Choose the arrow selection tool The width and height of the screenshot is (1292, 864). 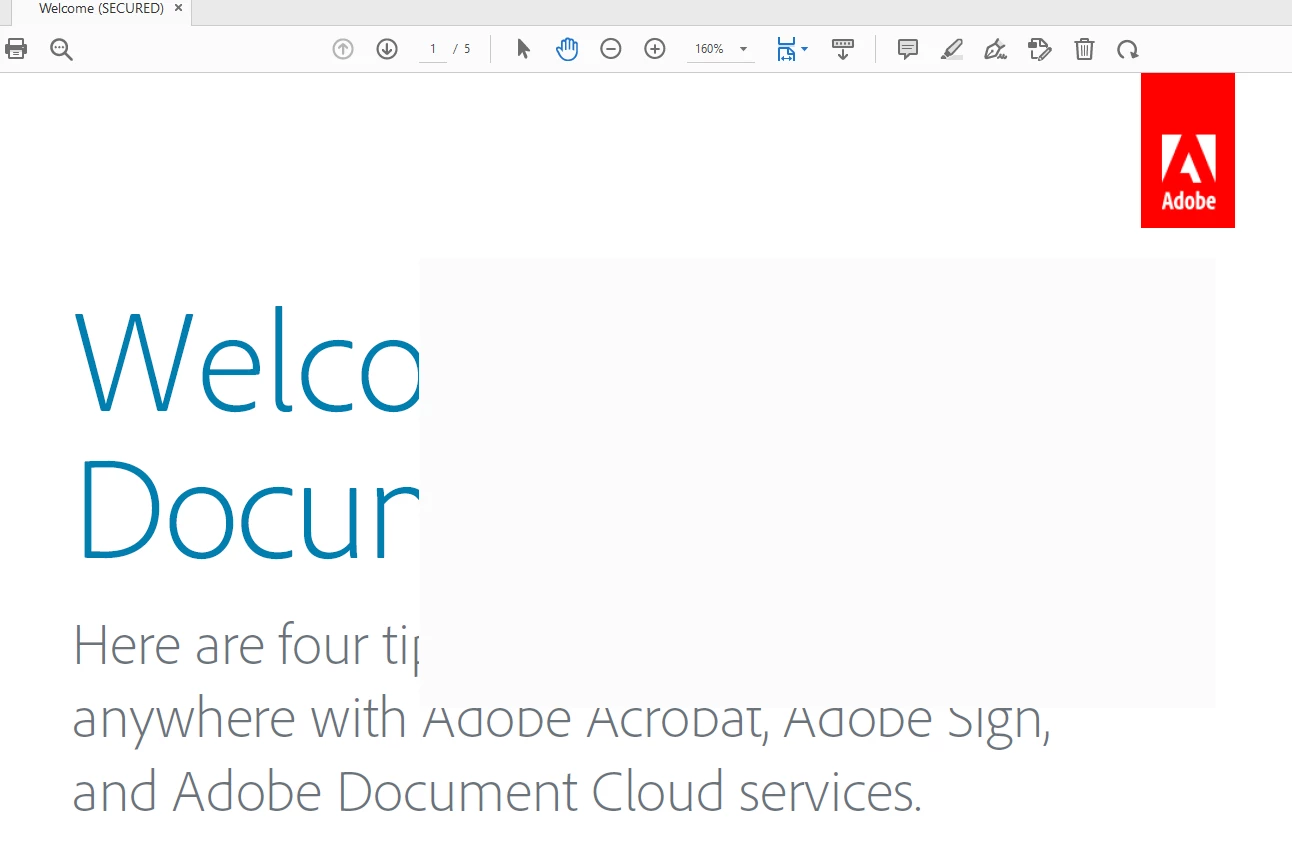coord(523,49)
